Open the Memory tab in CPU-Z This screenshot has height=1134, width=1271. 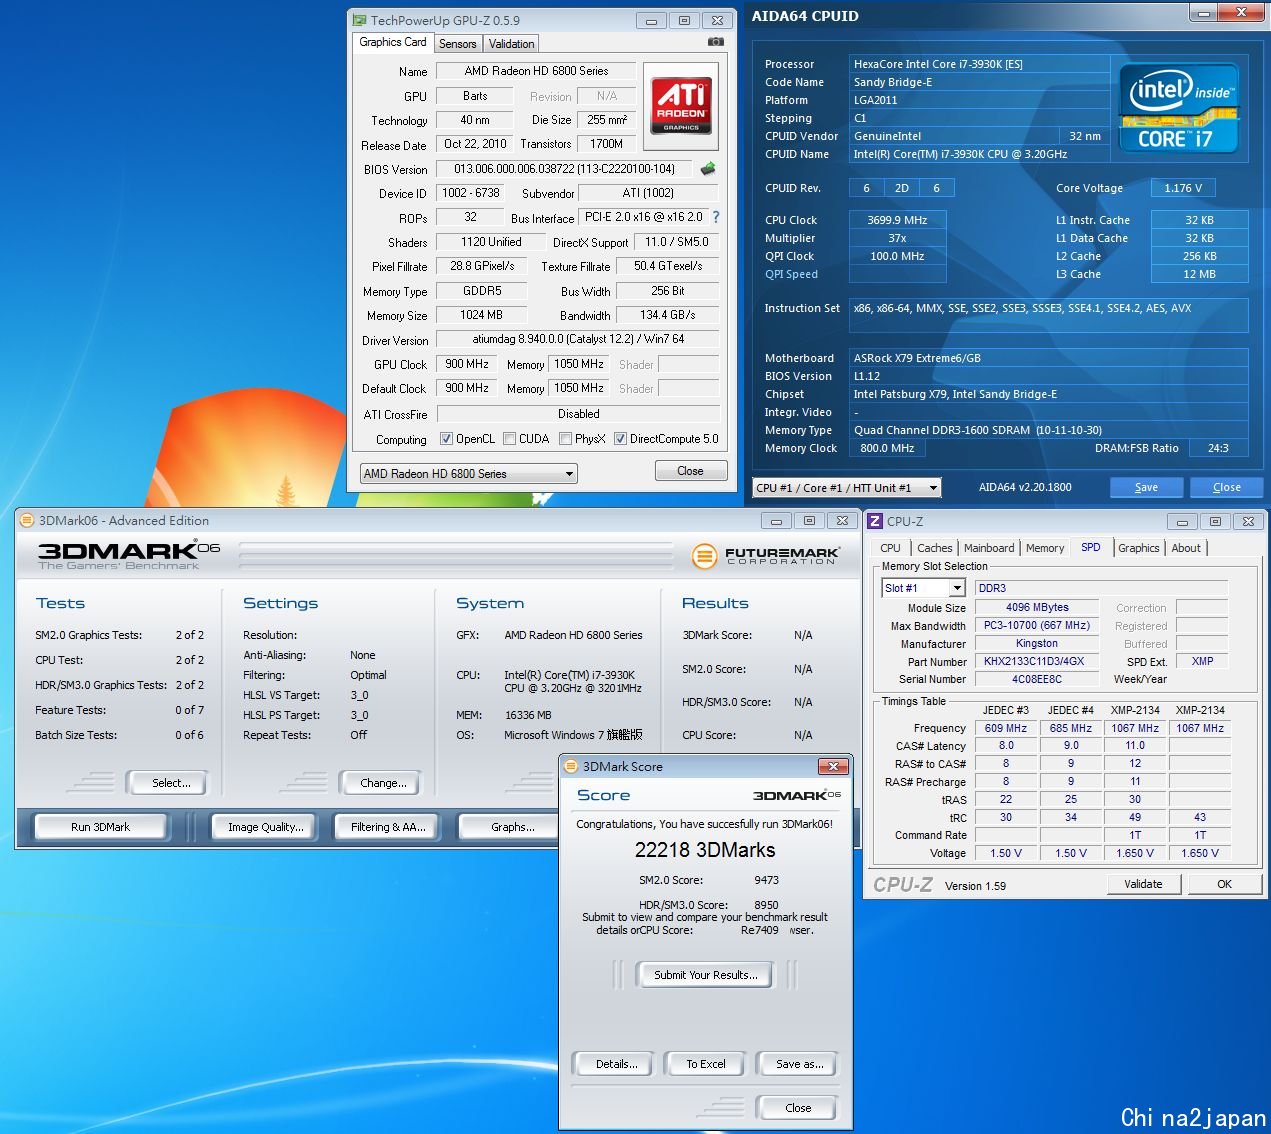(x=1045, y=548)
